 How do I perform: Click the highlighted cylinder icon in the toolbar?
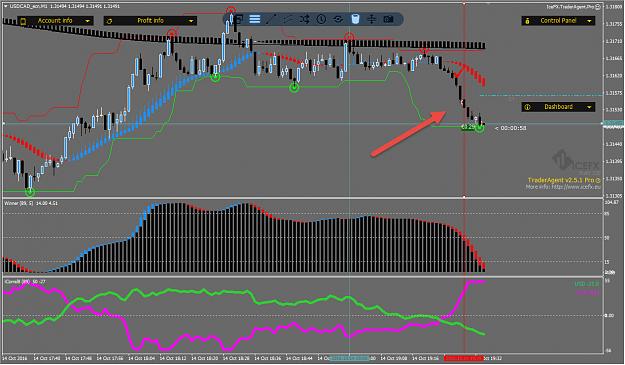(x=355, y=19)
